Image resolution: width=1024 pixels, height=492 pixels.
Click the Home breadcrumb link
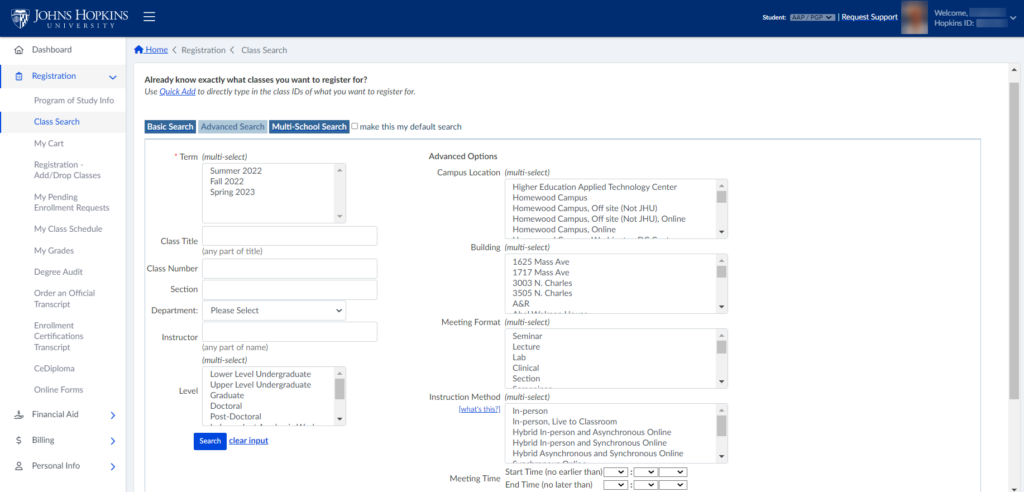pos(157,50)
